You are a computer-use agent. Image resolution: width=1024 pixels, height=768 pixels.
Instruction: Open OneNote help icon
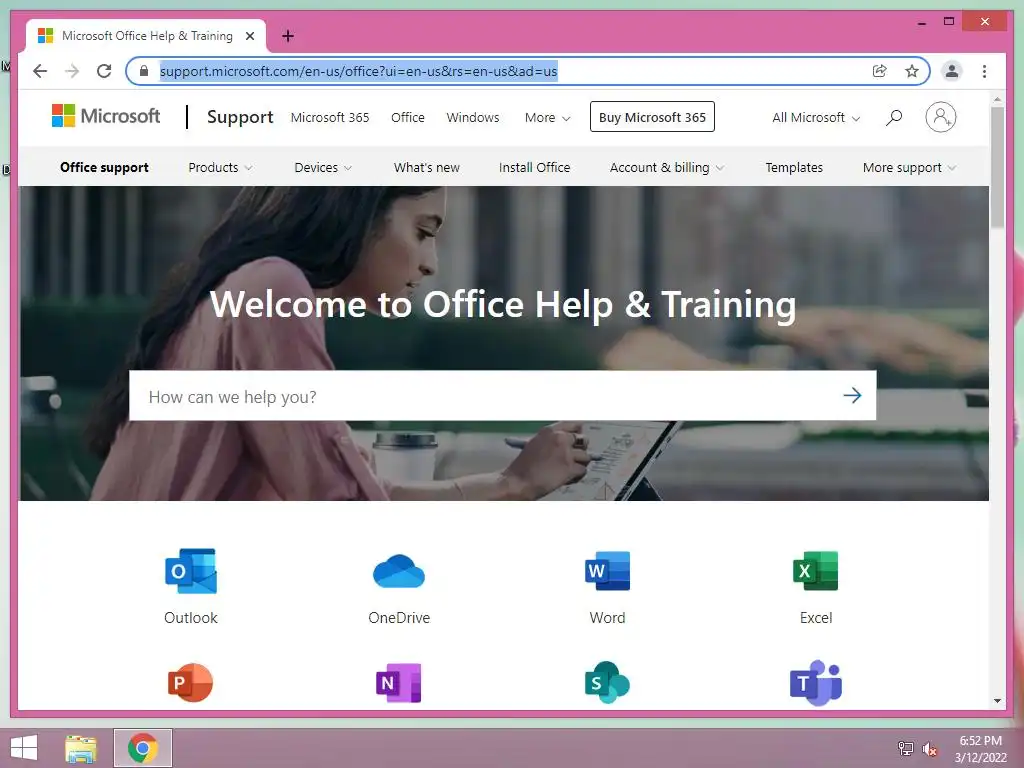398,682
